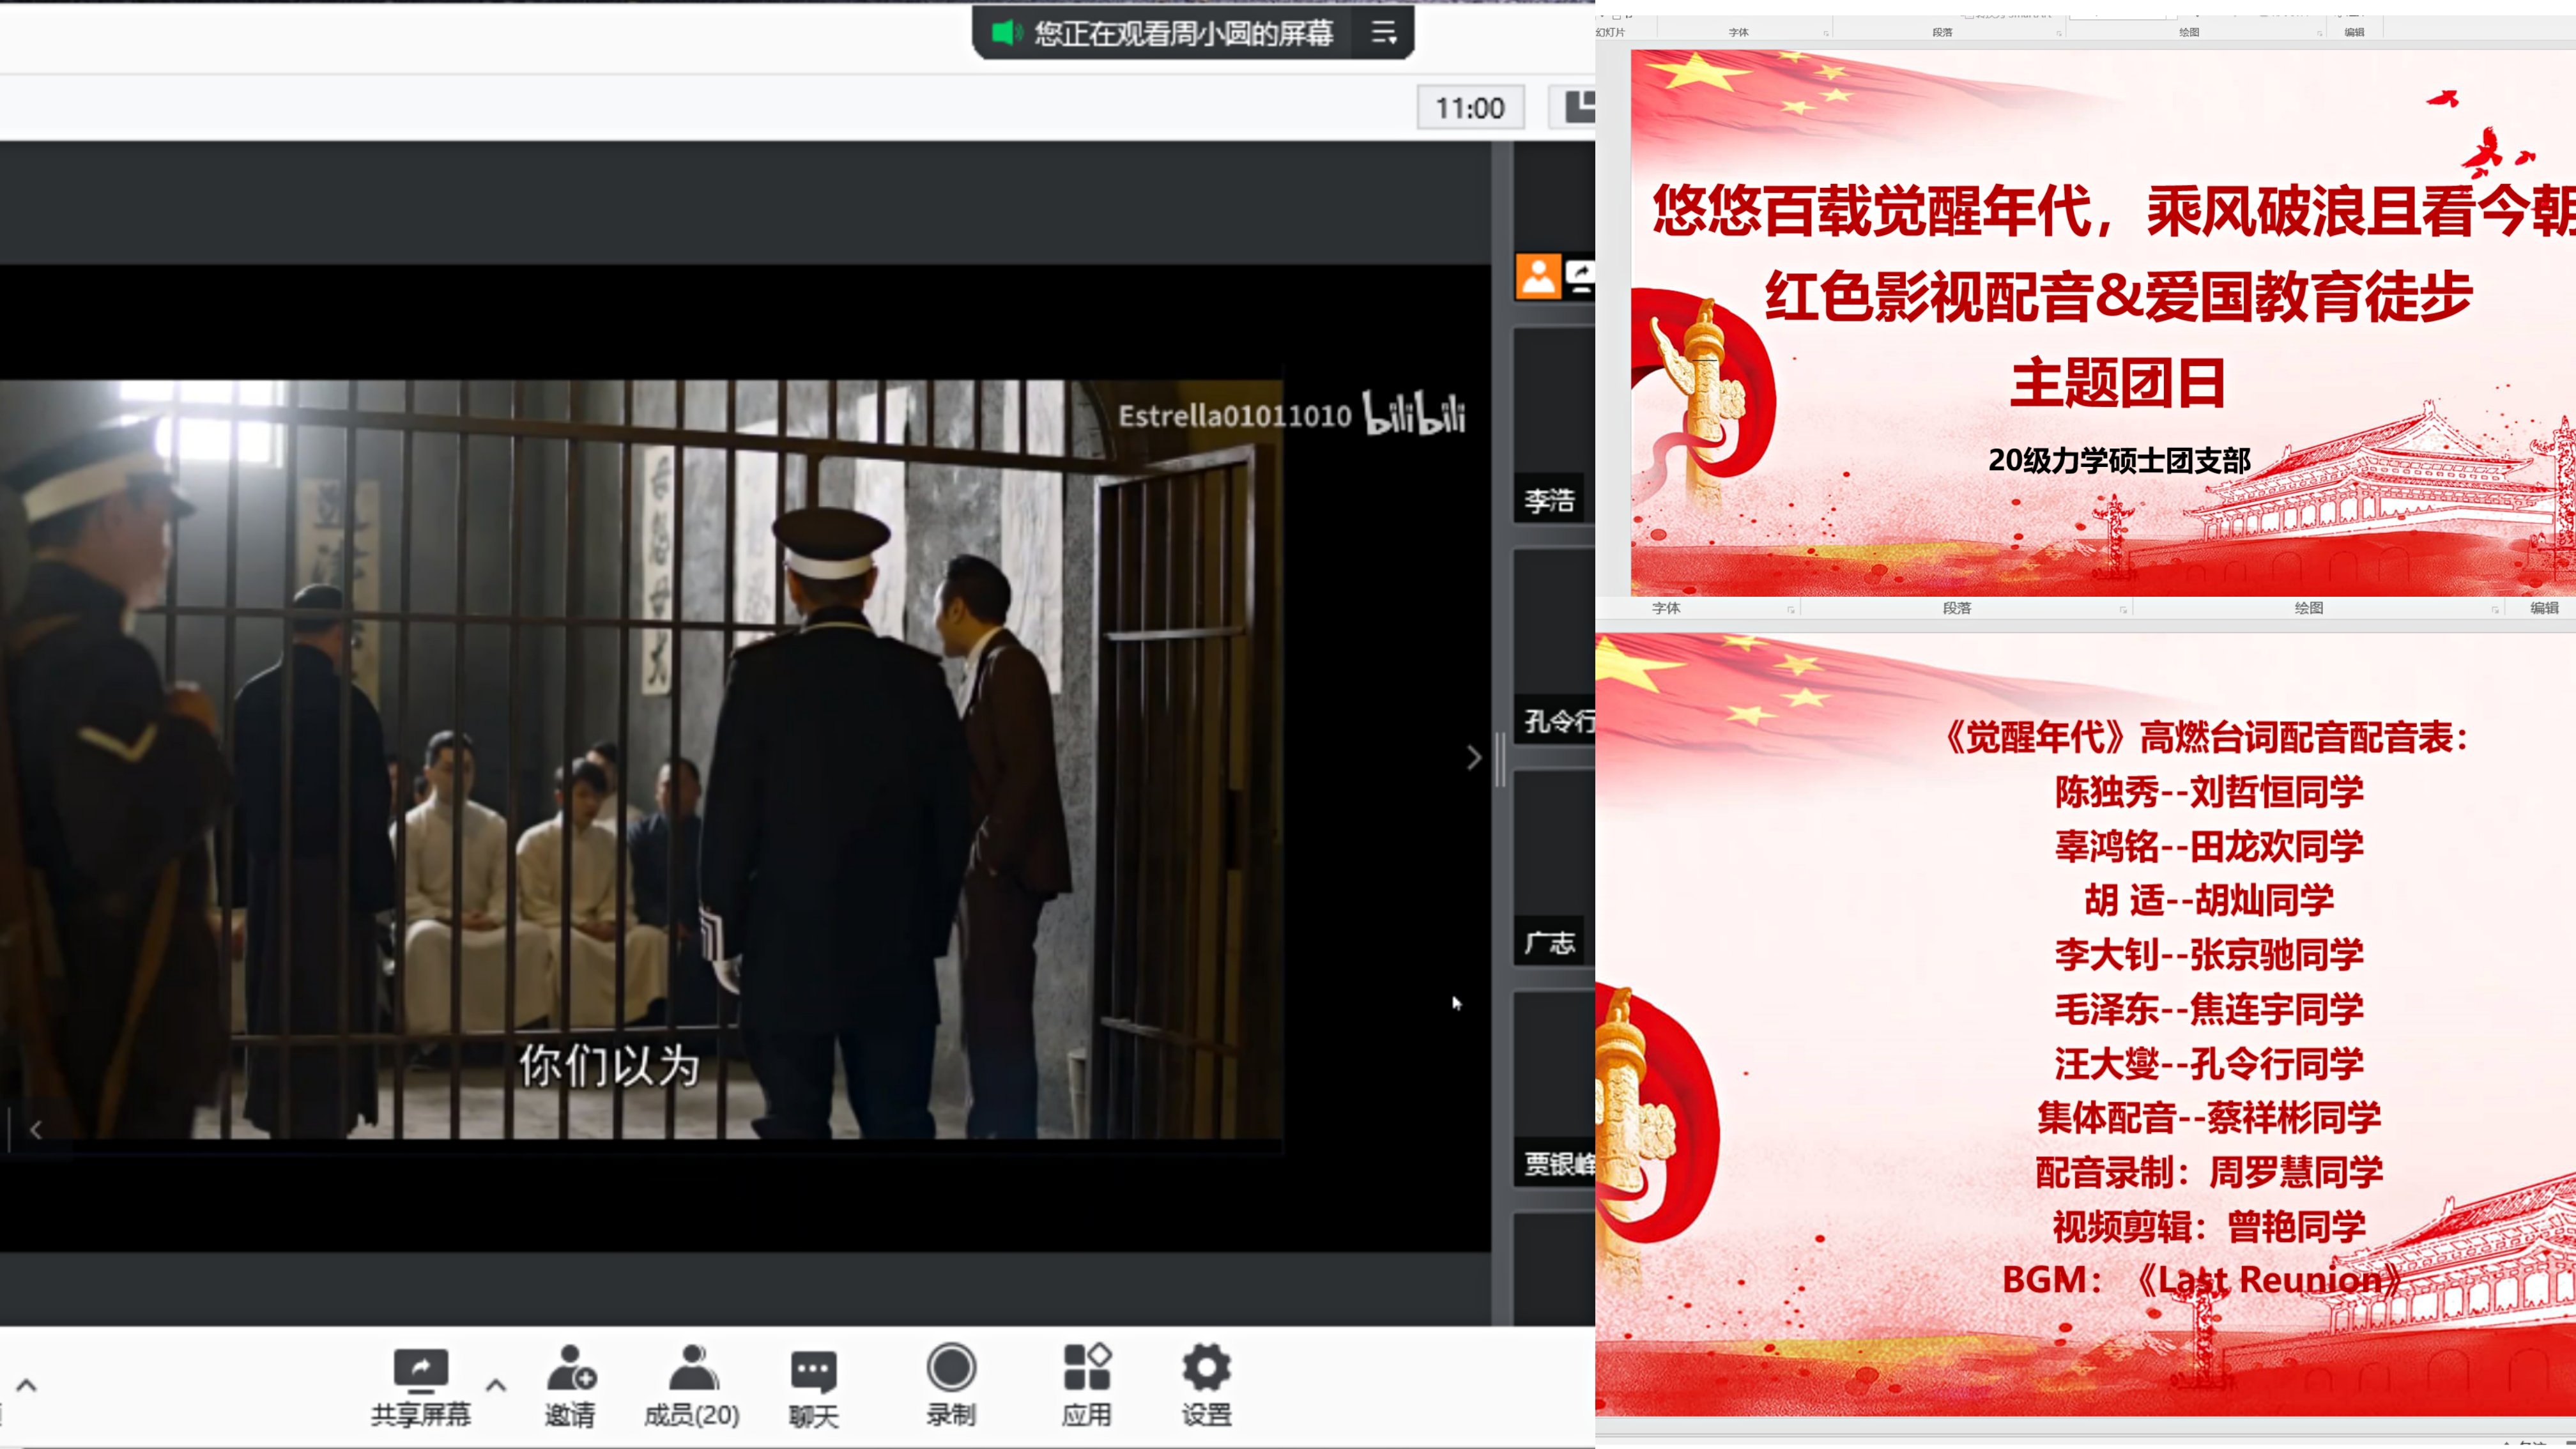Click the share-arrow icon atop participant strip
The height and width of the screenshot is (1449, 2576).
pos(1580,276)
